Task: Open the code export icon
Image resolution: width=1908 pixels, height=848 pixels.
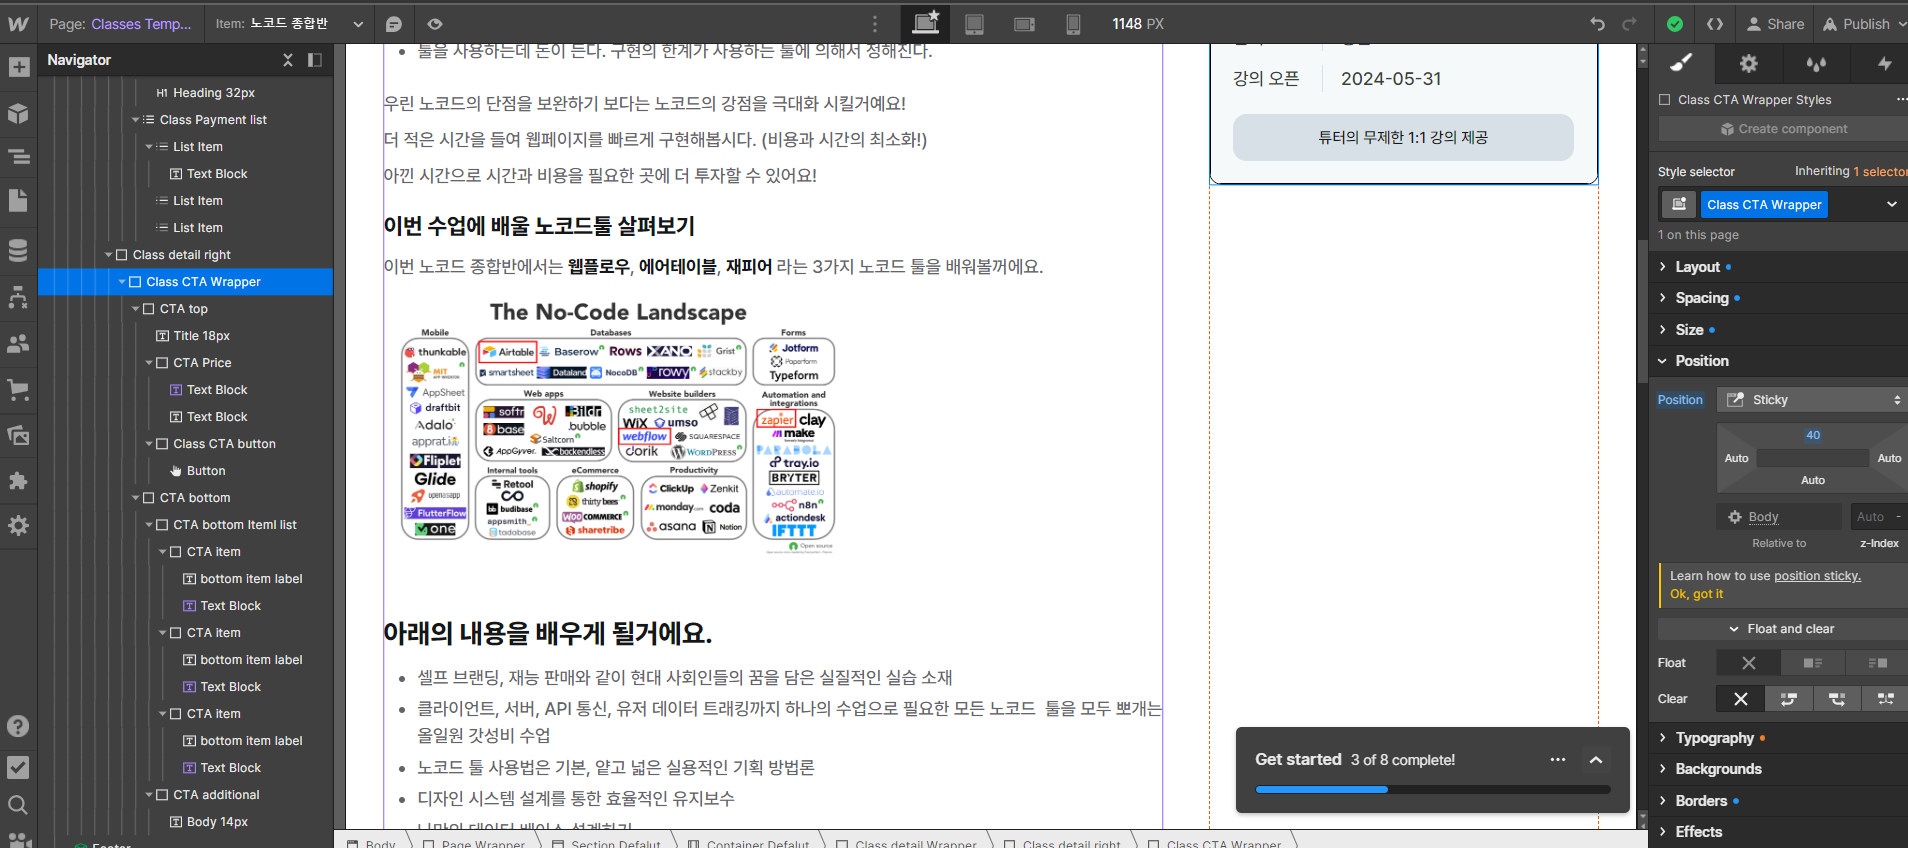Action: 1715,24
